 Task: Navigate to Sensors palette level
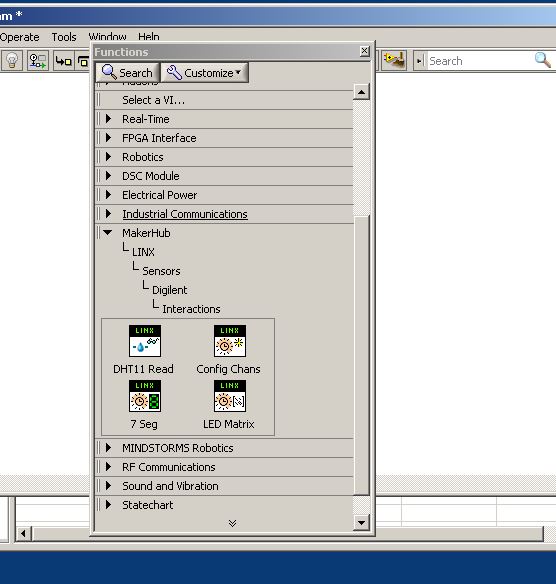point(161,271)
